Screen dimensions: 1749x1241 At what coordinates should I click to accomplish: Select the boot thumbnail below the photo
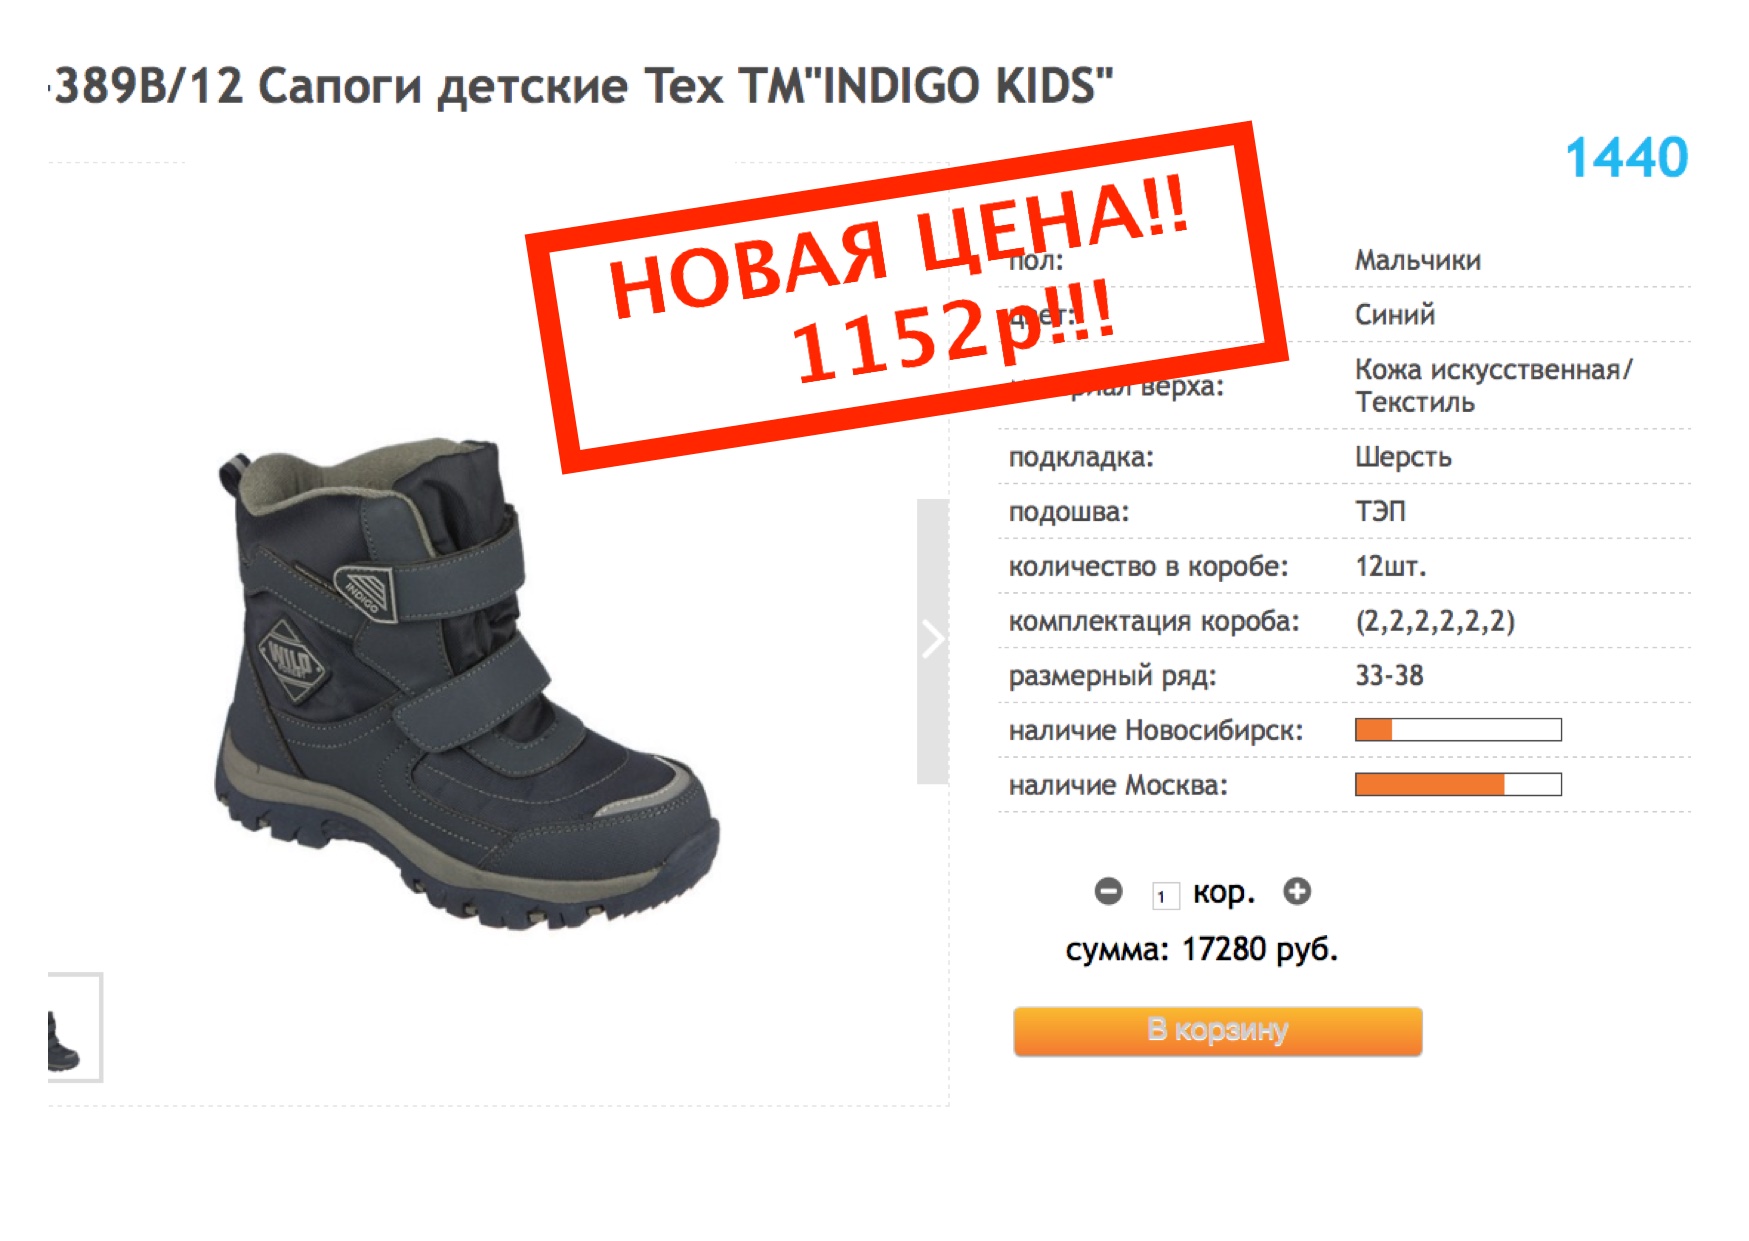pos(74,1027)
